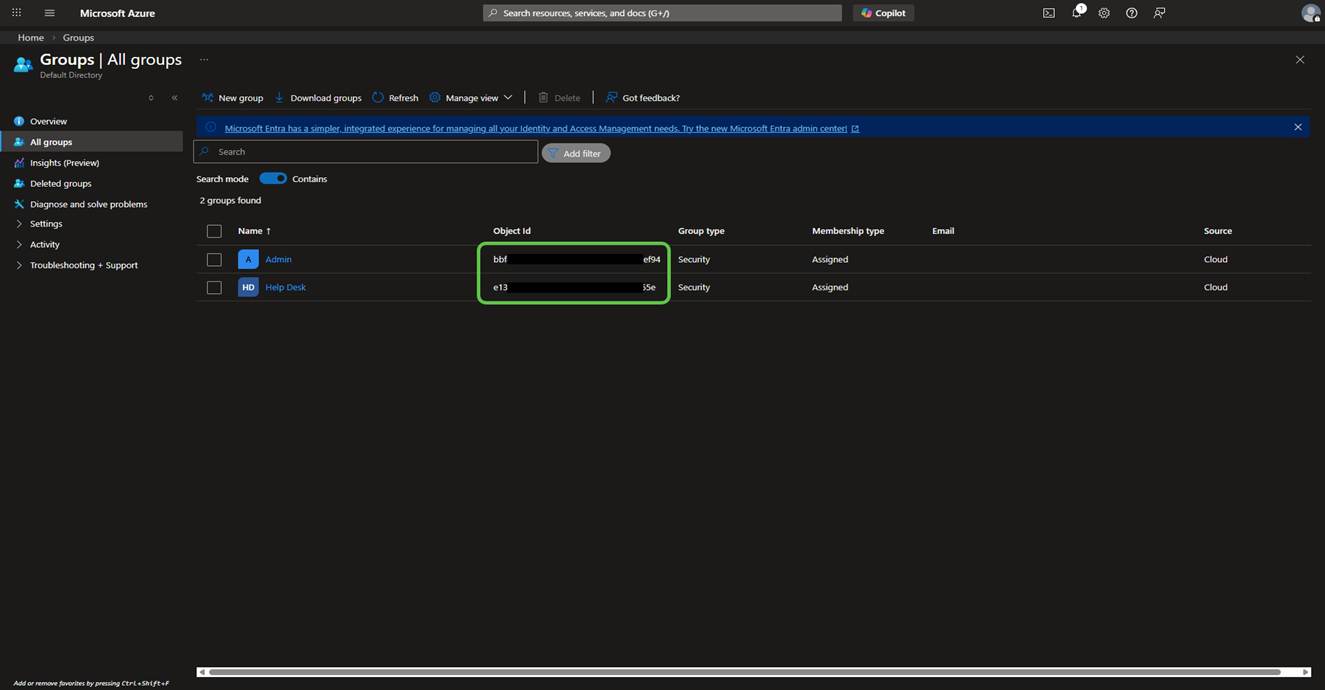Click the groups Search field
This screenshot has width=1325, height=690.
[x=366, y=152]
